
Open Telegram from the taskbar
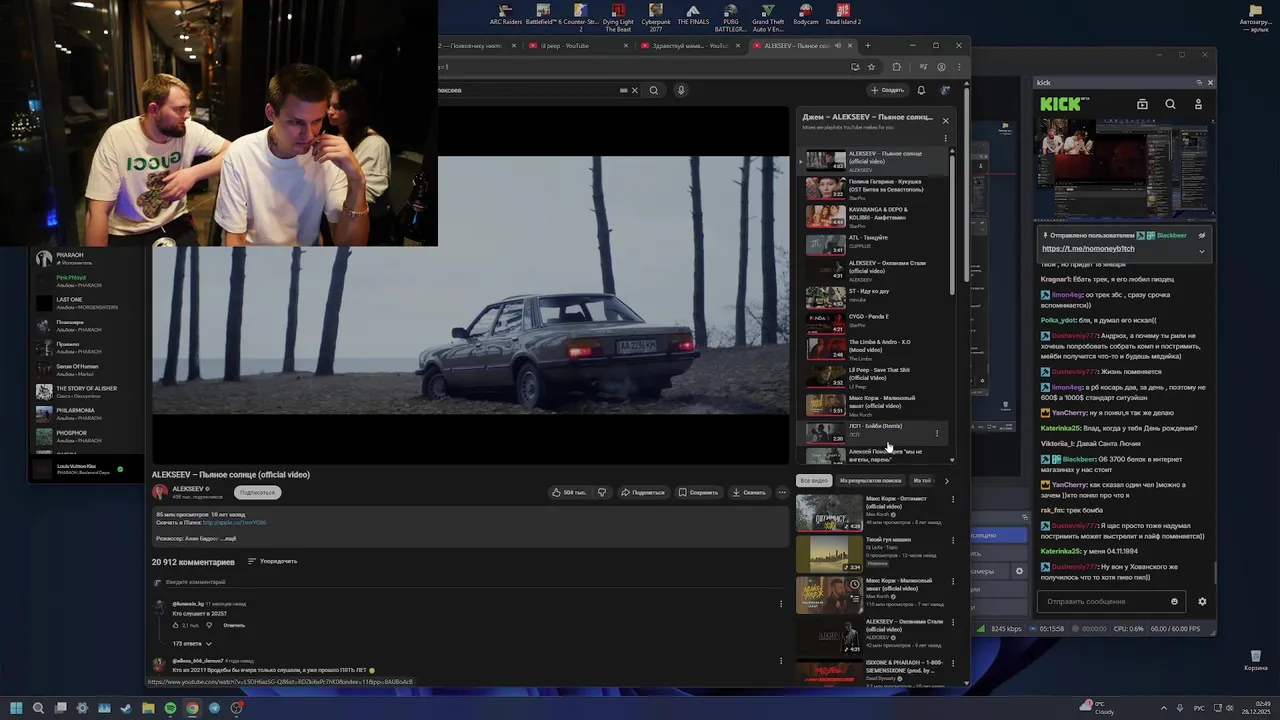pyautogui.click(x=214, y=708)
